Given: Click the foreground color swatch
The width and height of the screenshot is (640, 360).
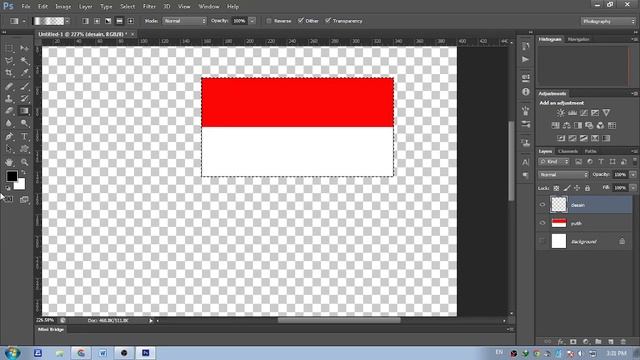Looking at the screenshot, I should pyautogui.click(x=11, y=176).
